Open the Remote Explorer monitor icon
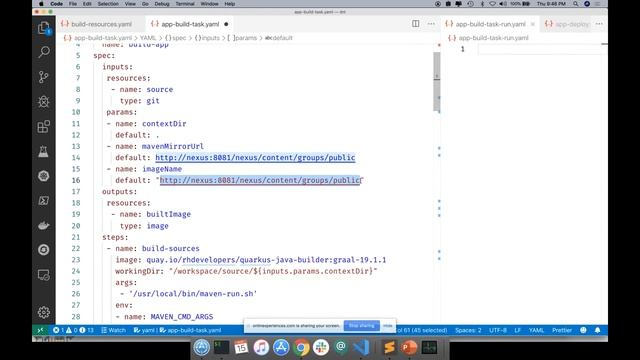Screen dimensions: 640x360 coord(44,275)
